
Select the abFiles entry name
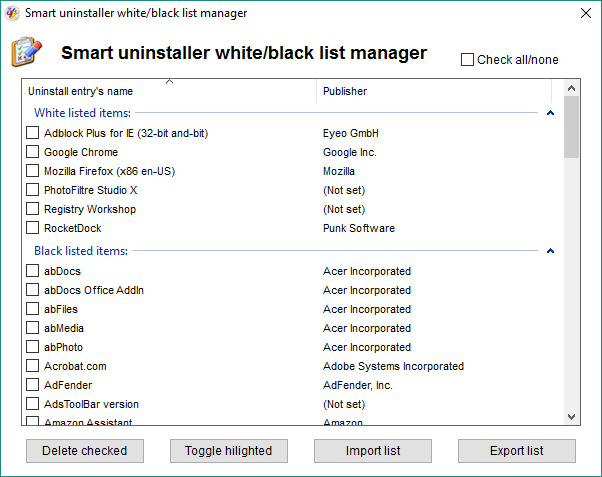coord(61,309)
